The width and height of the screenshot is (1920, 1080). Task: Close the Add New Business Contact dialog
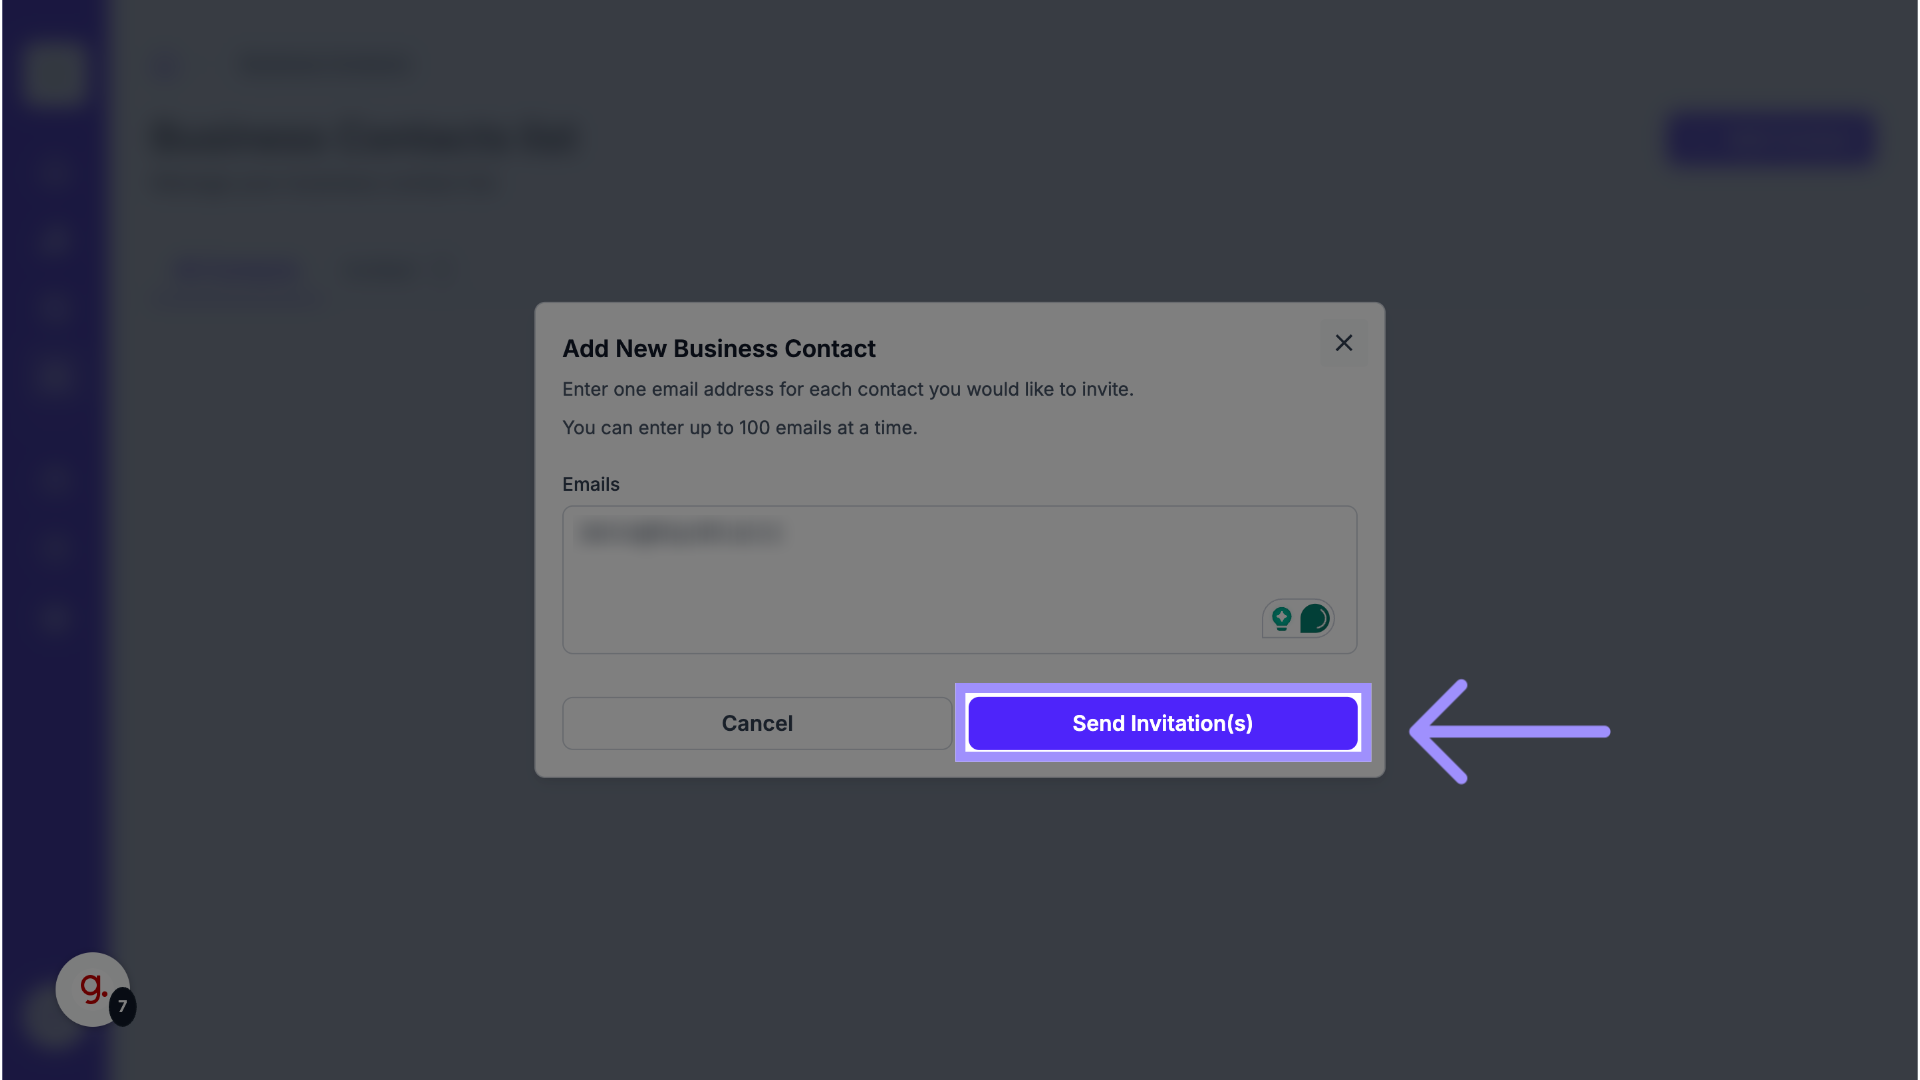pyautogui.click(x=1344, y=343)
